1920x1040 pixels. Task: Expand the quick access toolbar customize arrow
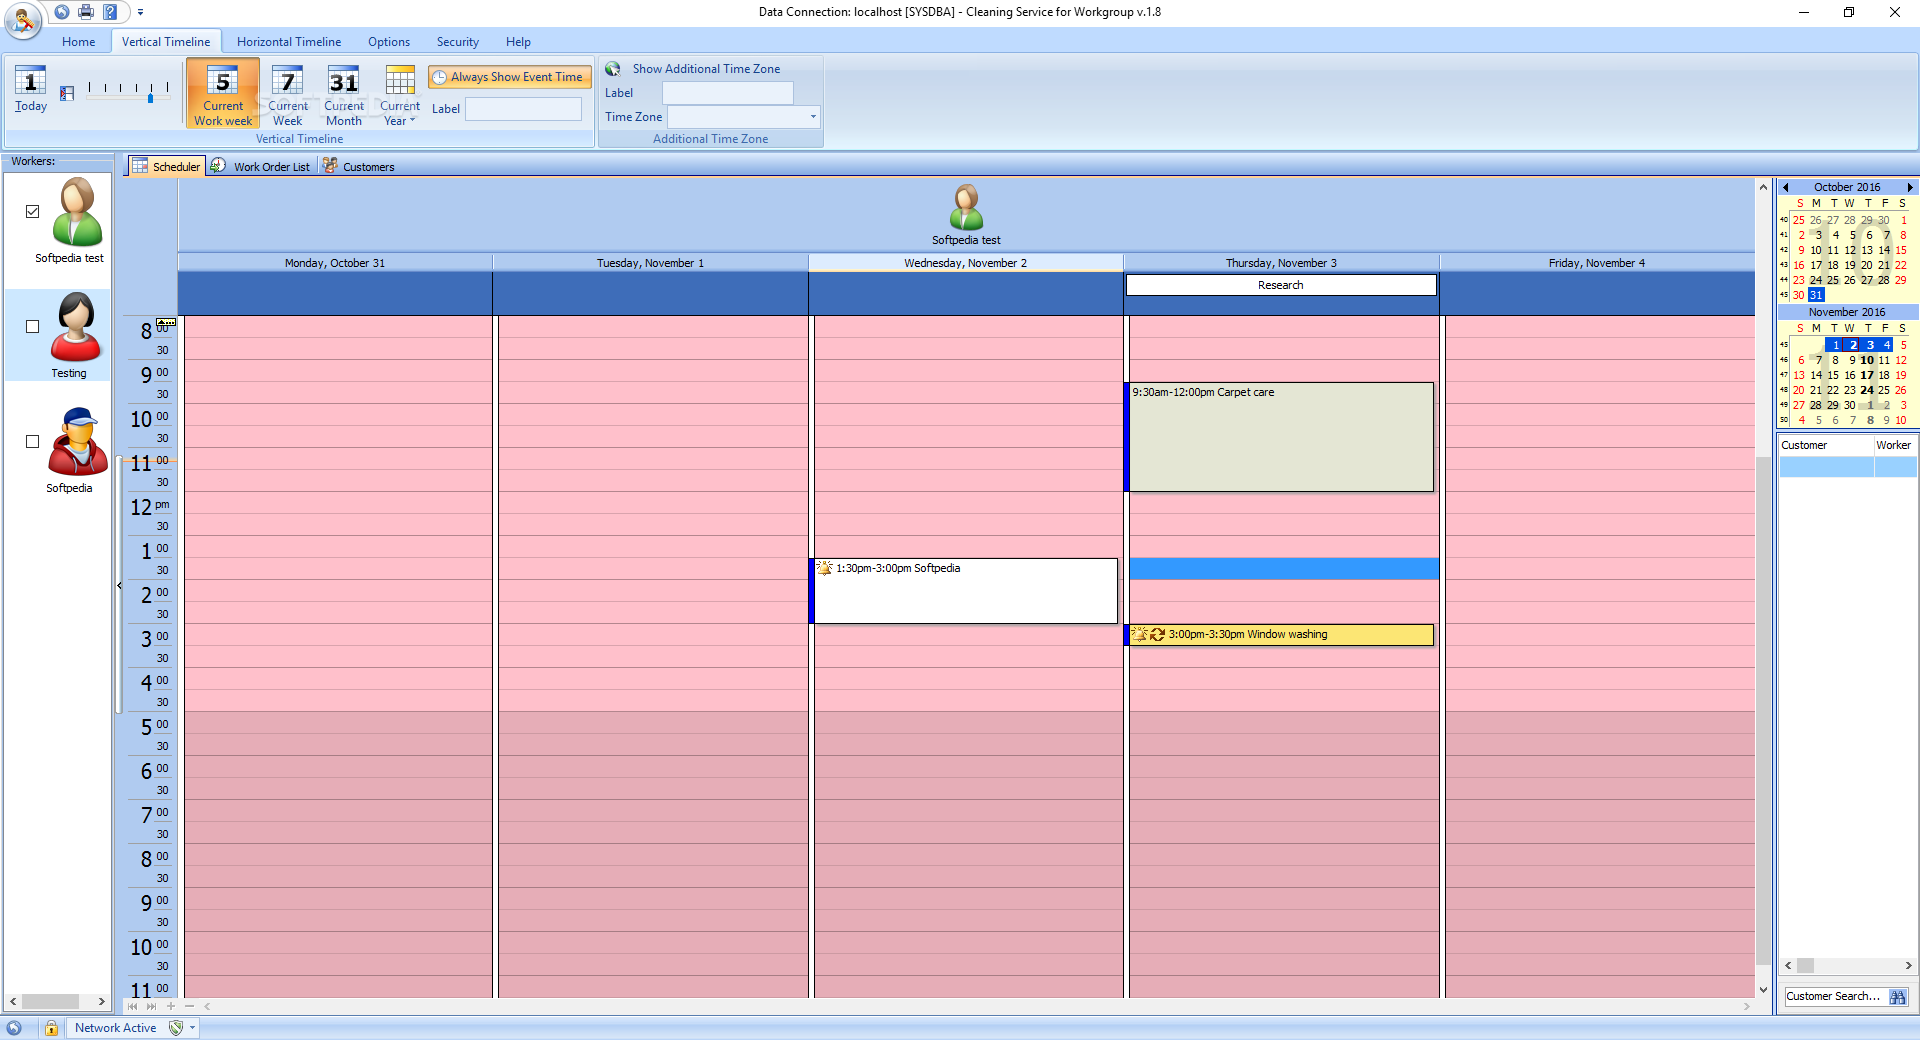[x=140, y=13]
